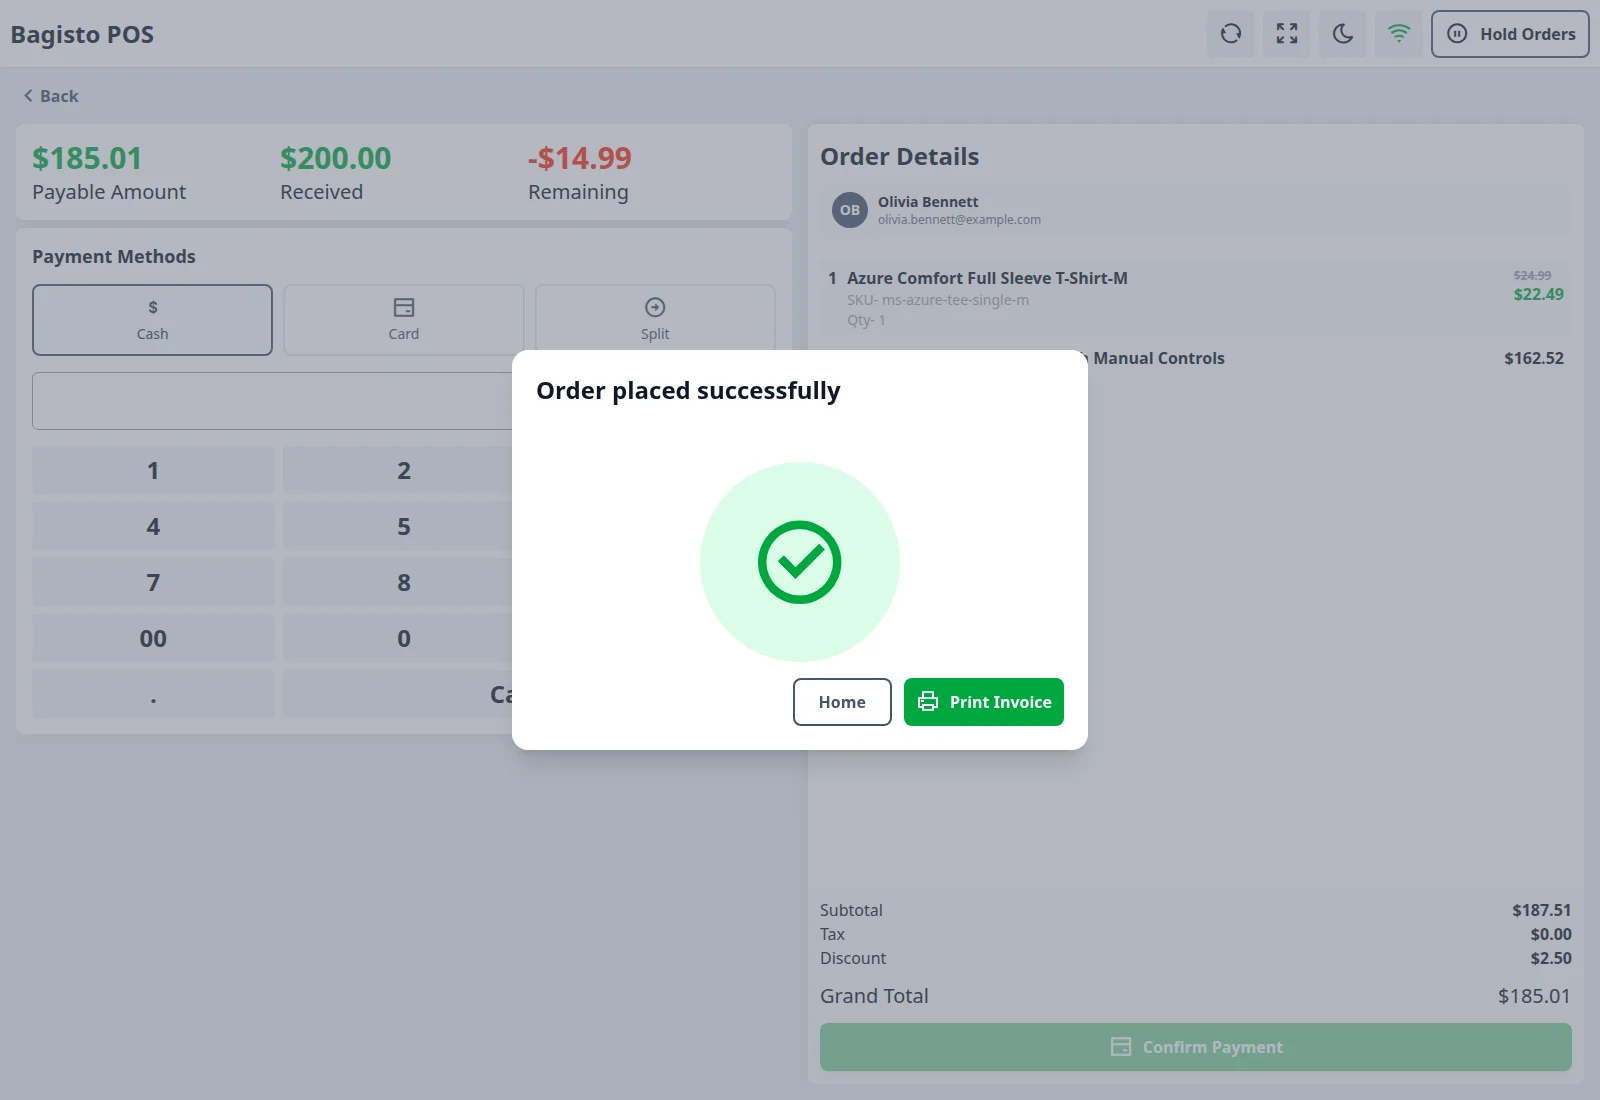
Task: Select Card payment method
Action: [x=404, y=320]
